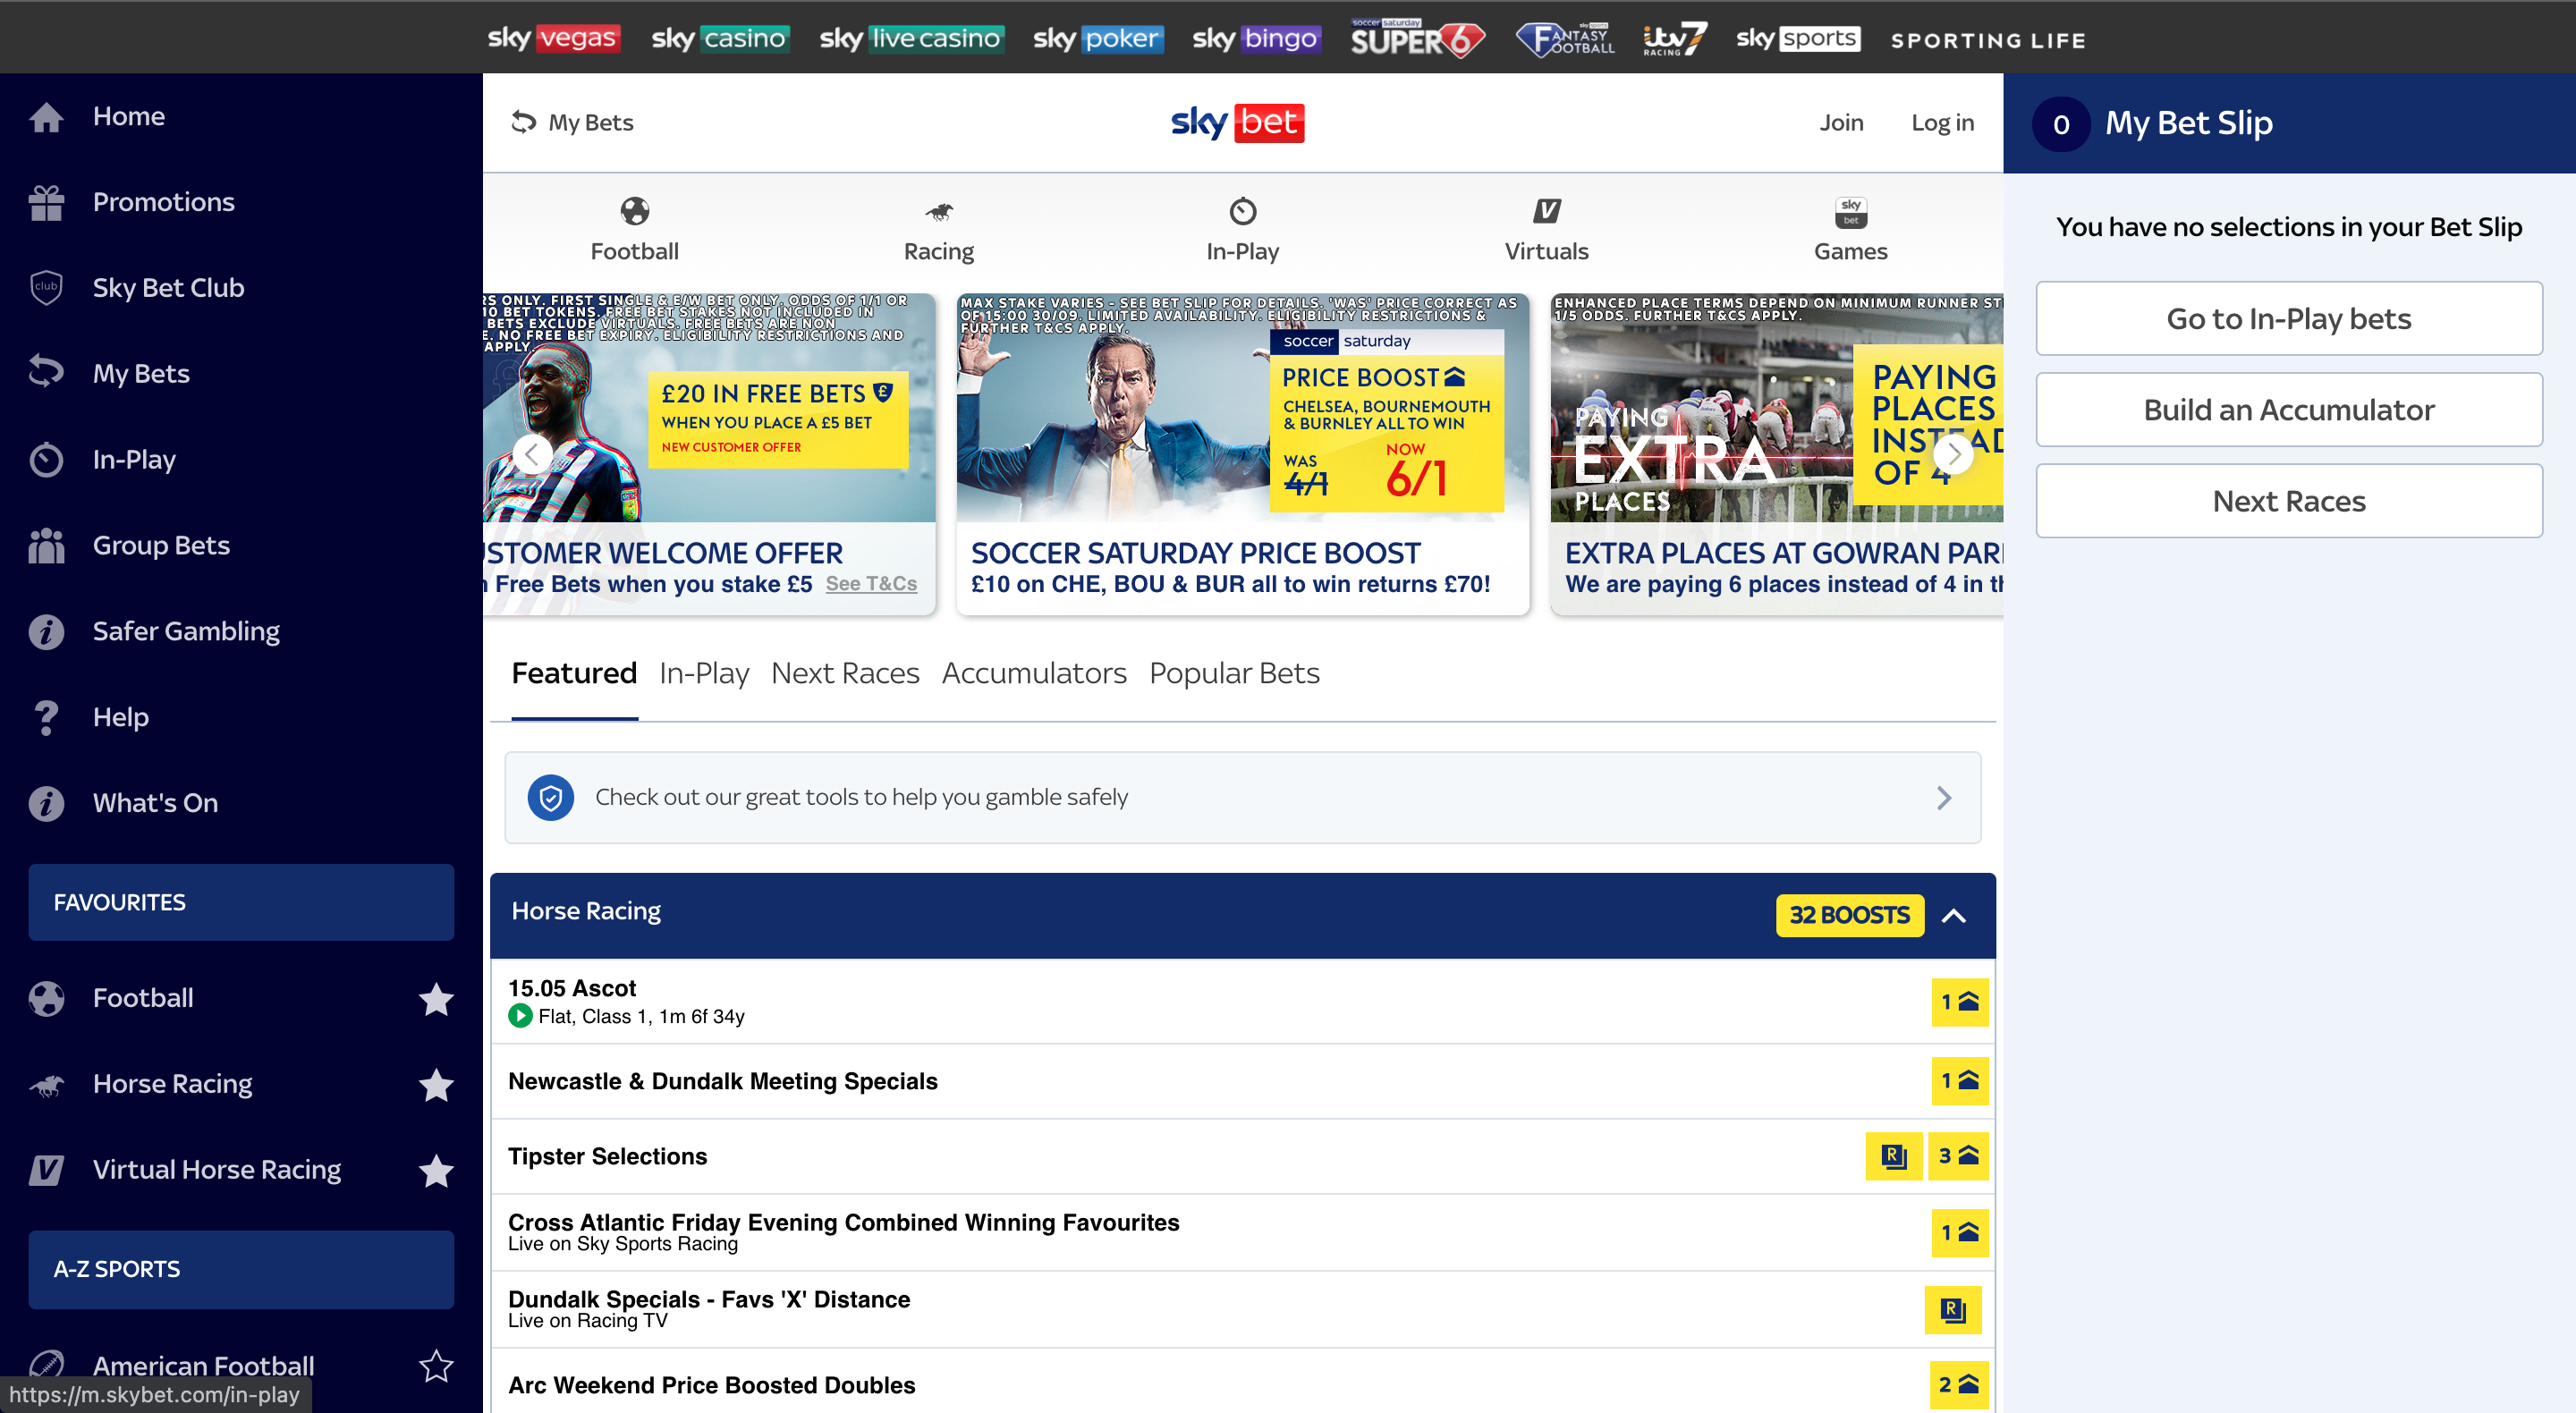Click the Safer Gambling info icon
The image size is (2576, 1413).
click(46, 632)
